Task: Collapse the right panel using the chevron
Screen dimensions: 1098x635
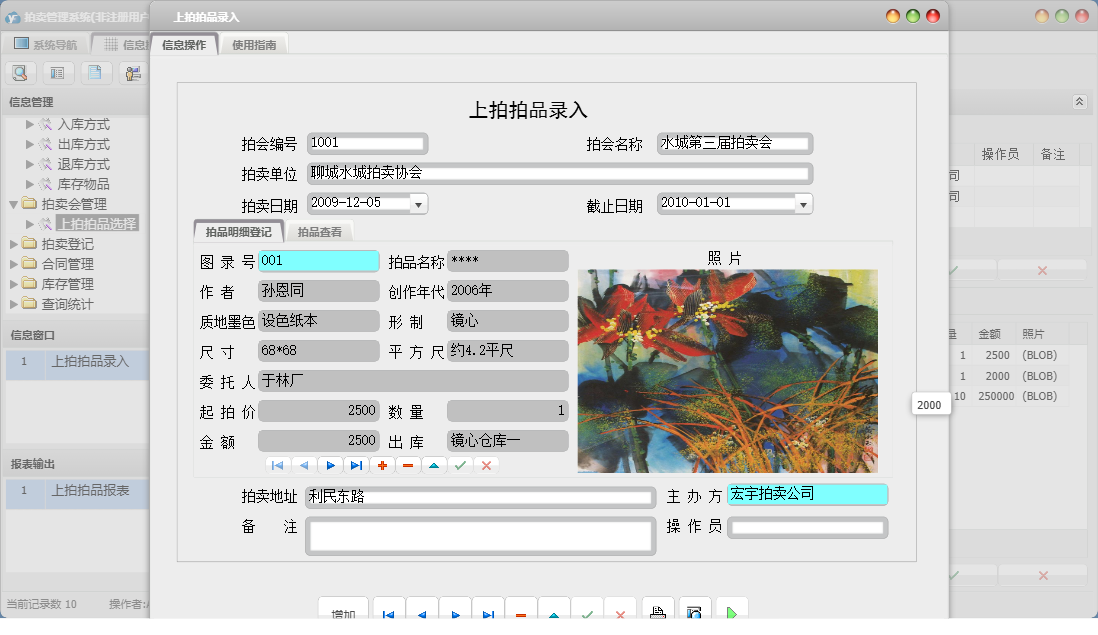Action: point(1079,101)
